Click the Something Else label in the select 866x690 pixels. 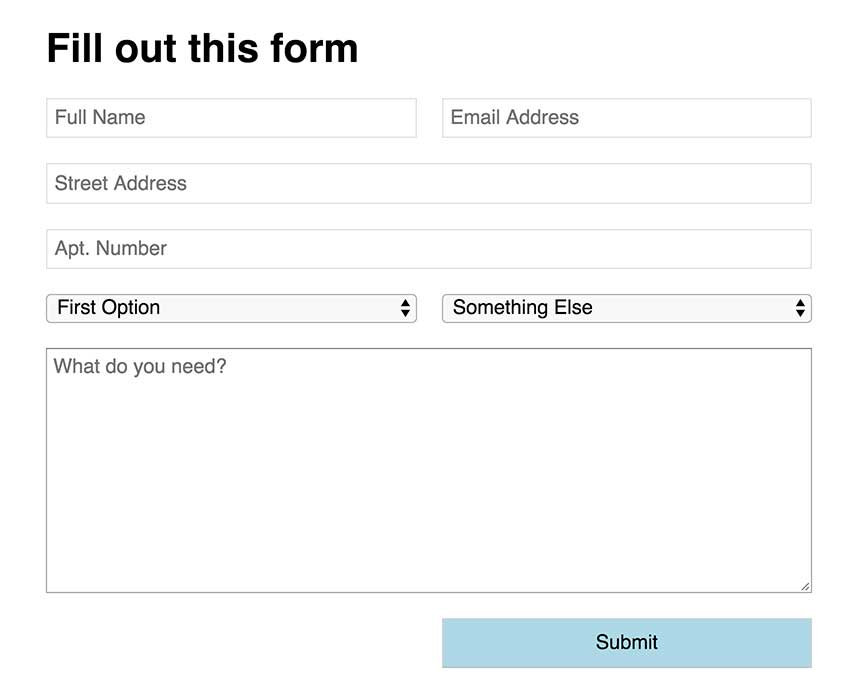522,308
